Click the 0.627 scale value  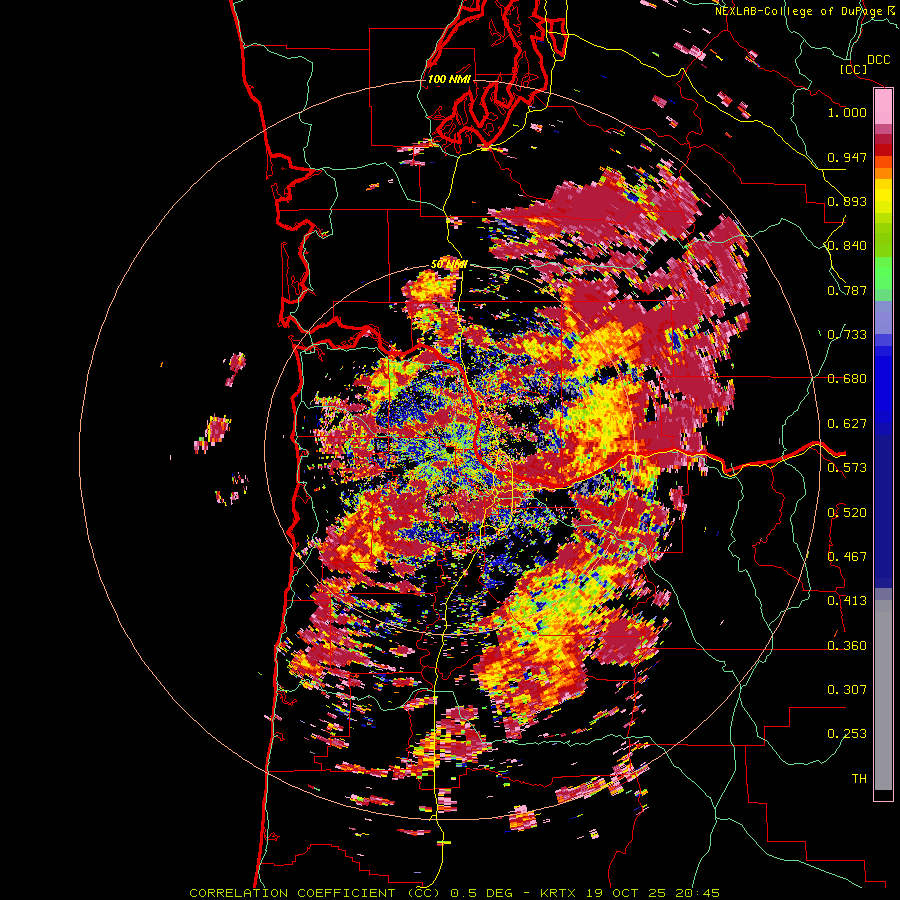(x=847, y=424)
